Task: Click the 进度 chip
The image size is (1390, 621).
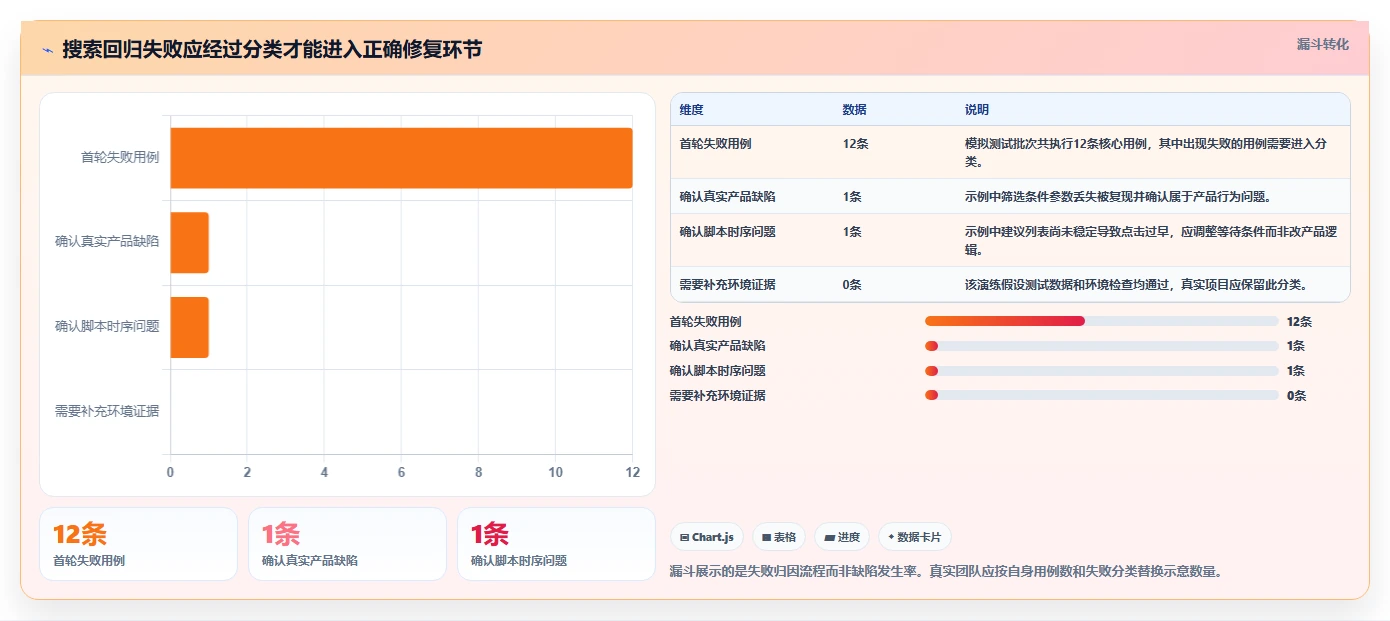Action: [x=842, y=537]
